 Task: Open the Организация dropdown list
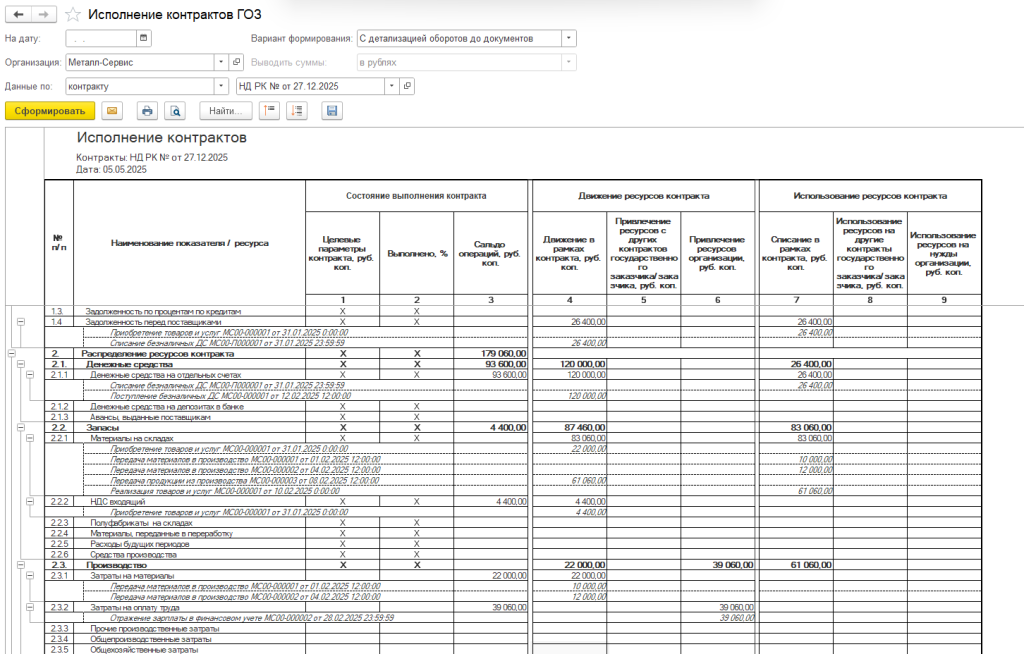[x=221, y=62]
